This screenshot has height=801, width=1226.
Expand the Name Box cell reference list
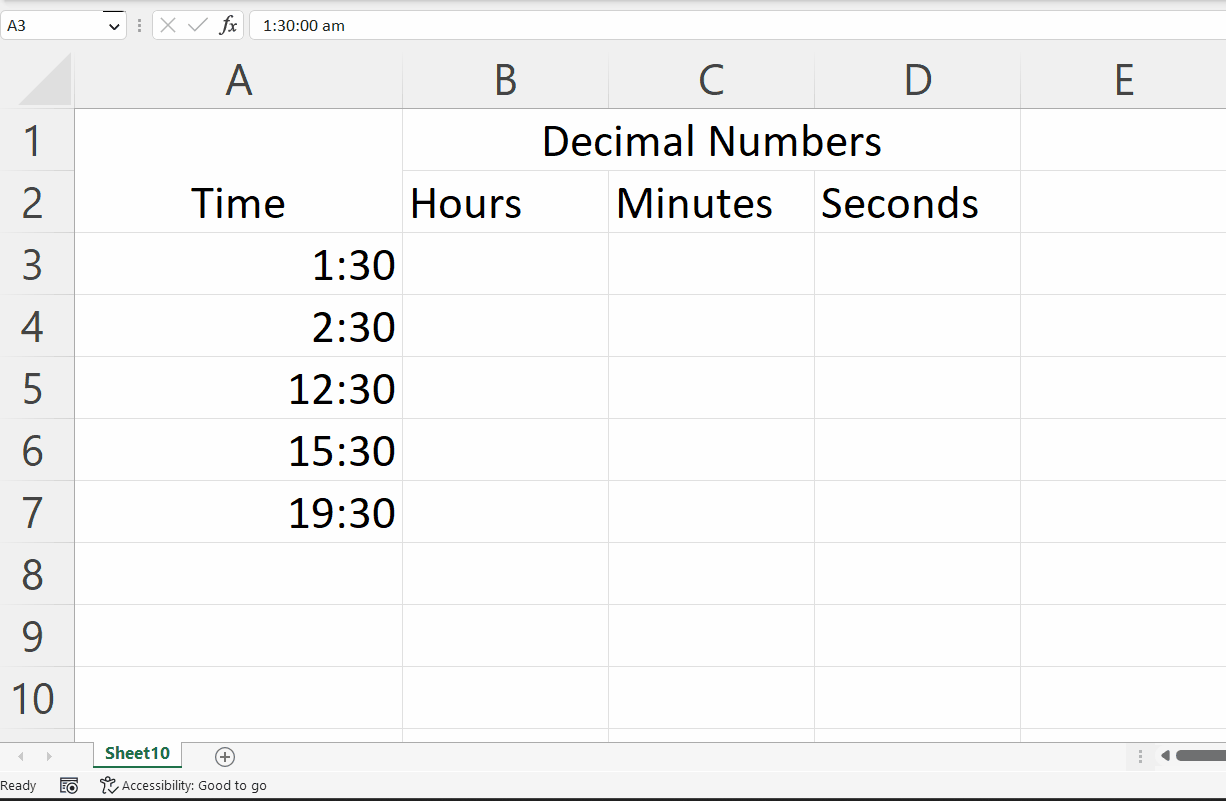pos(113,24)
